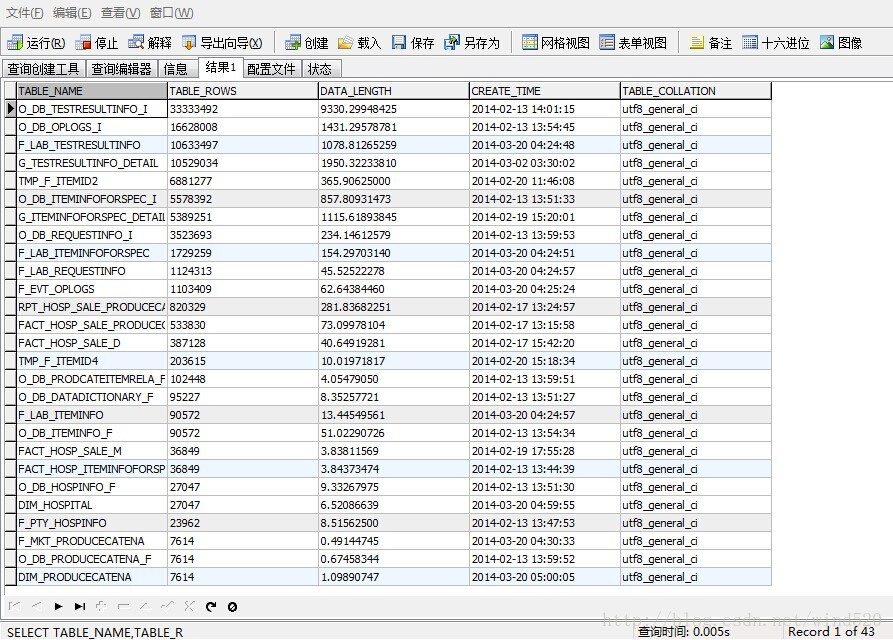
Task: Click the post edit checkmark icon
Action: [x=167, y=606]
